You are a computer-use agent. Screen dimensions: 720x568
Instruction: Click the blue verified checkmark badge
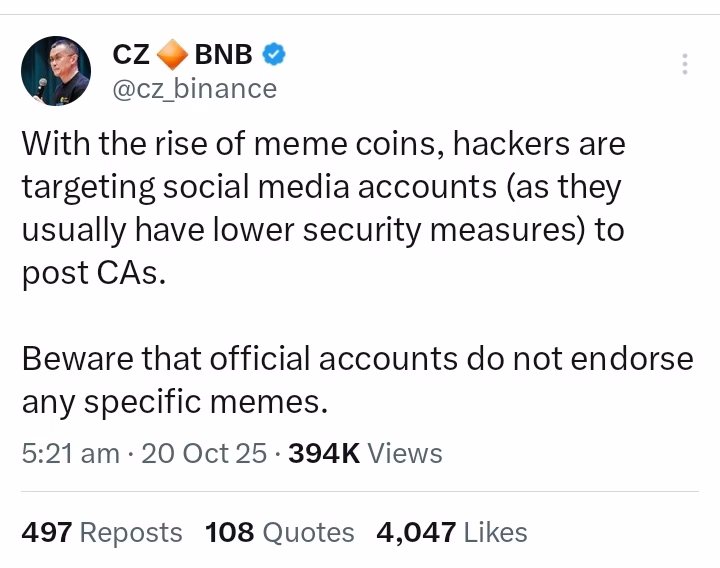click(273, 54)
